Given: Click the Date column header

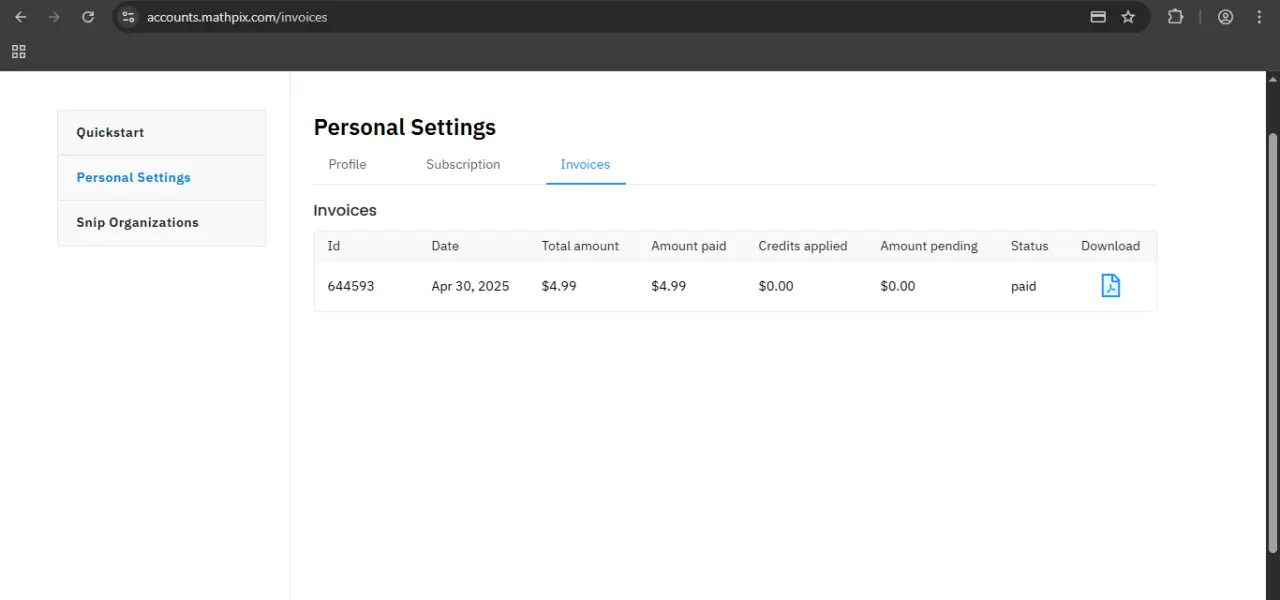Looking at the screenshot, I should click(445, 246).
